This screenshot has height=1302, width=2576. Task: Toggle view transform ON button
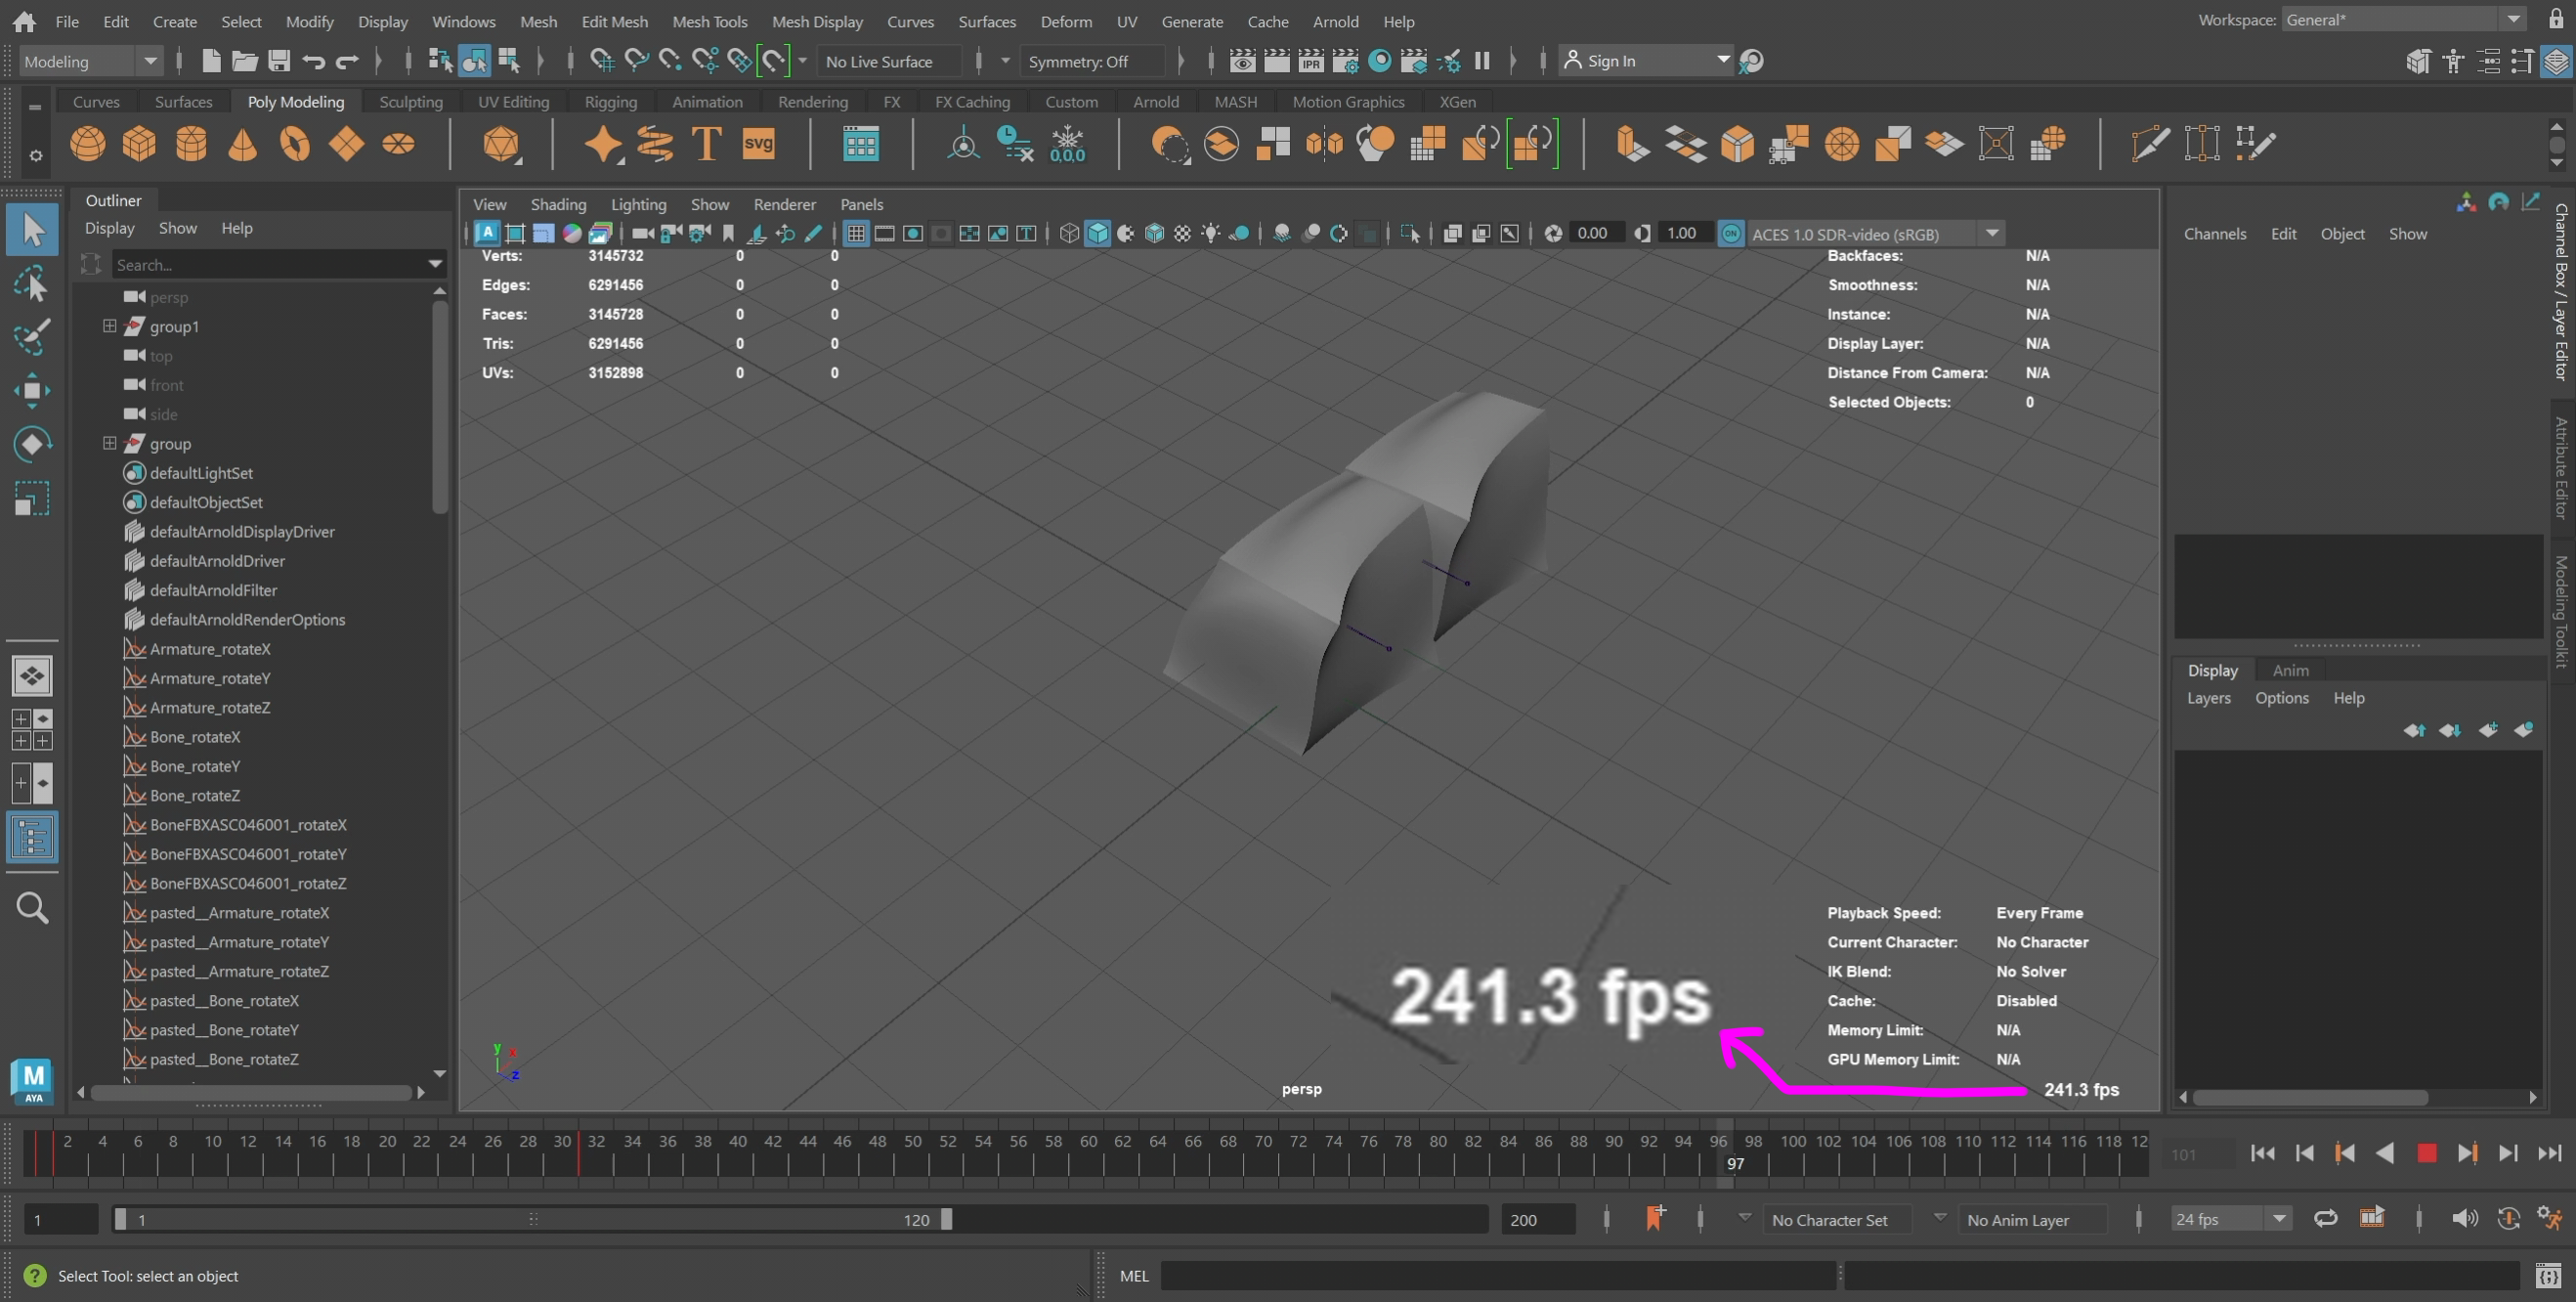1731,234
